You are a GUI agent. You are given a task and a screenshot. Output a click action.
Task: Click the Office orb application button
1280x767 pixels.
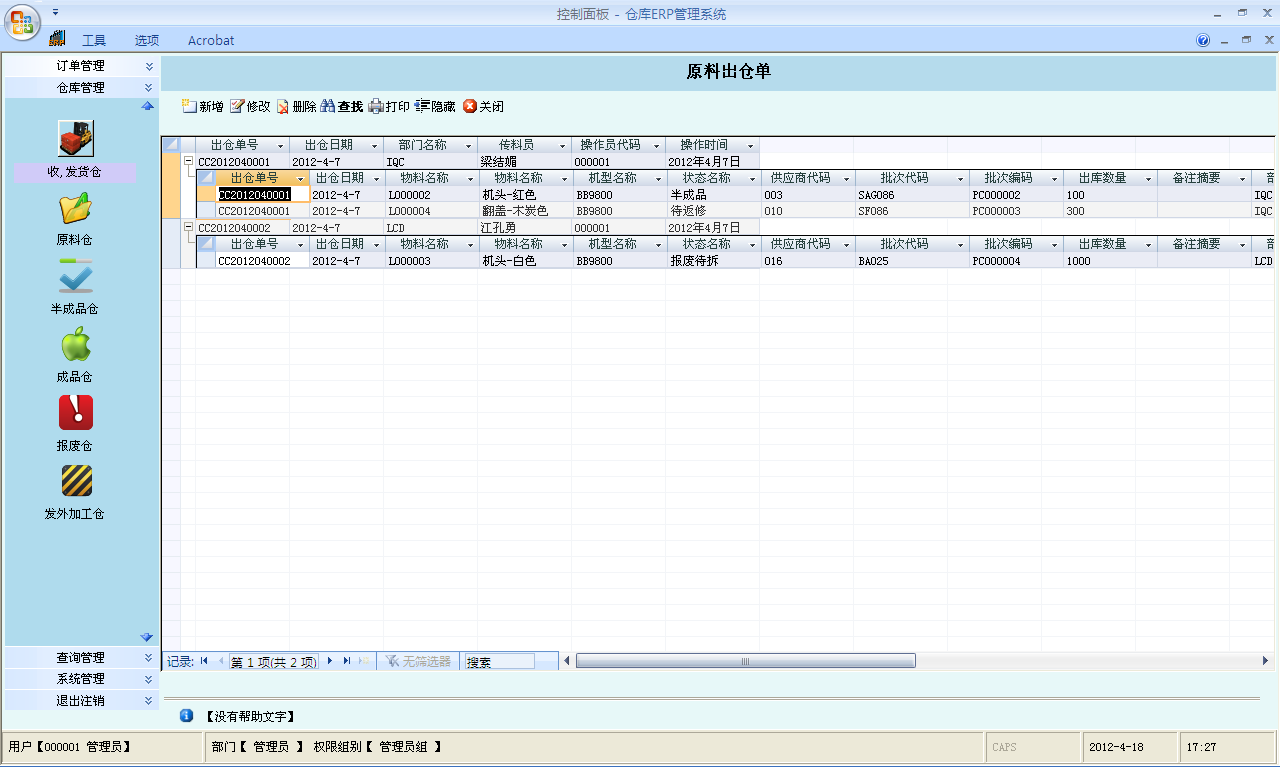click(23, 22)
